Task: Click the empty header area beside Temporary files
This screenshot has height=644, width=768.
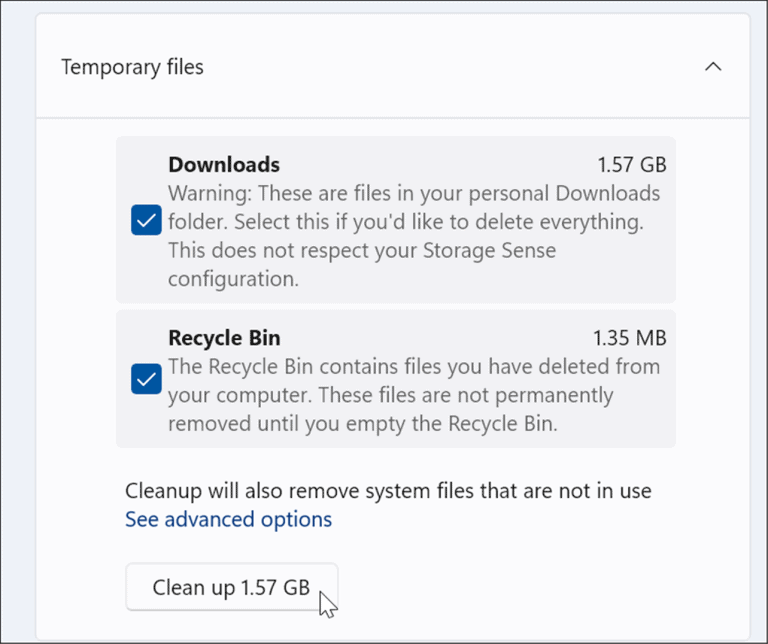Action: point(450,67)
